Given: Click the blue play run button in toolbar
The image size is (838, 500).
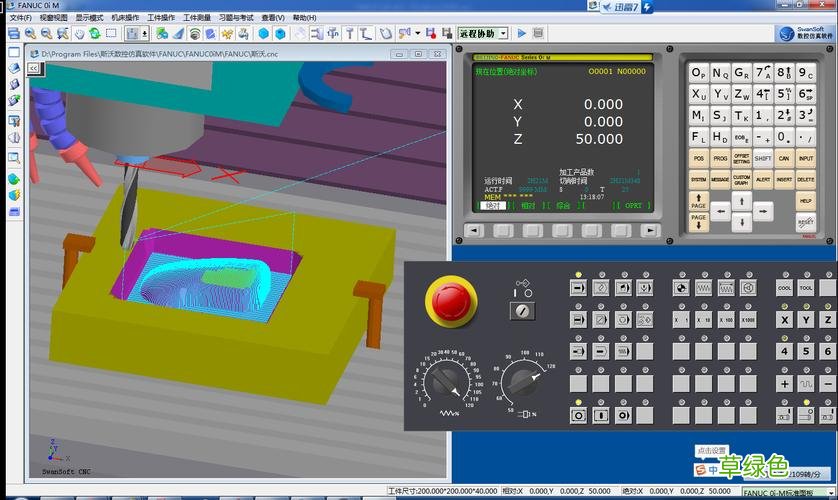Looking at the screenshot, I should point(522,33).
